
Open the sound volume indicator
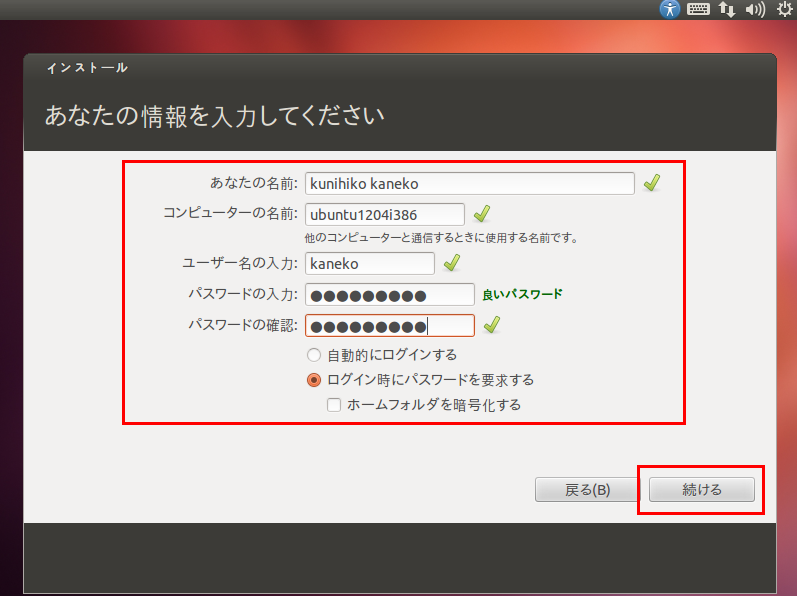(x=755, y=9)
